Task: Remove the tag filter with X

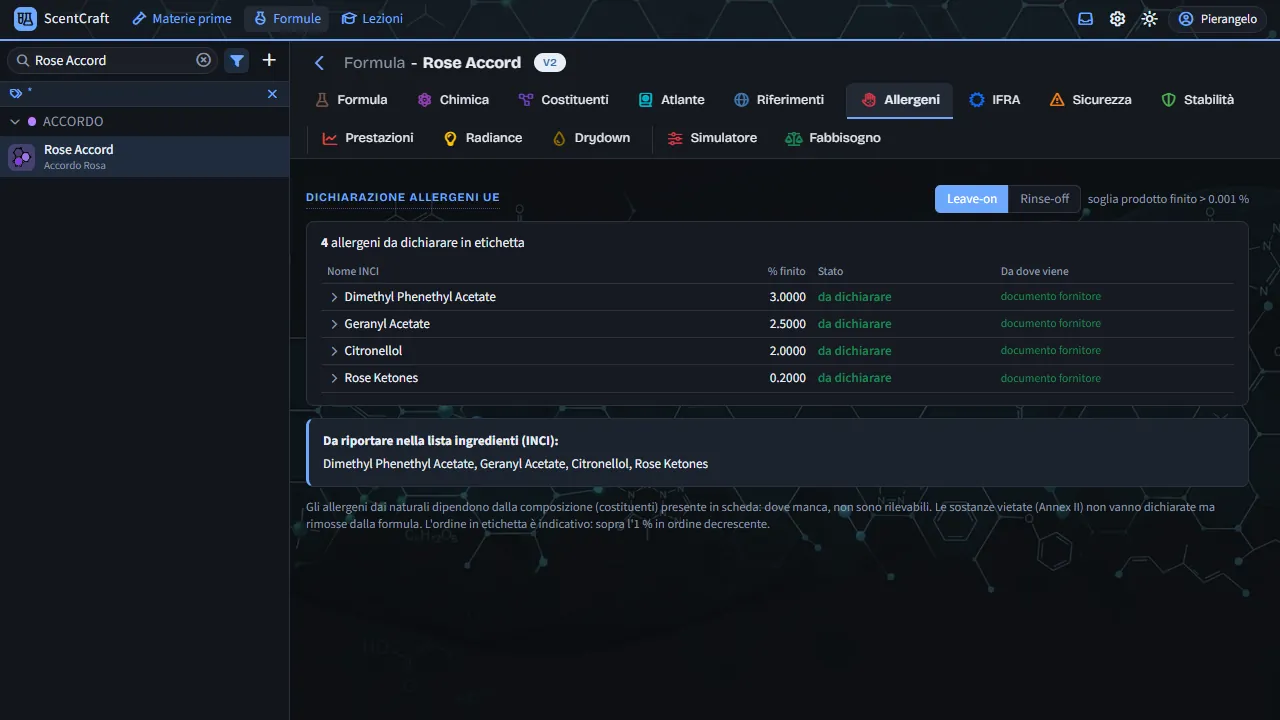Action: (x=272, y=93)
